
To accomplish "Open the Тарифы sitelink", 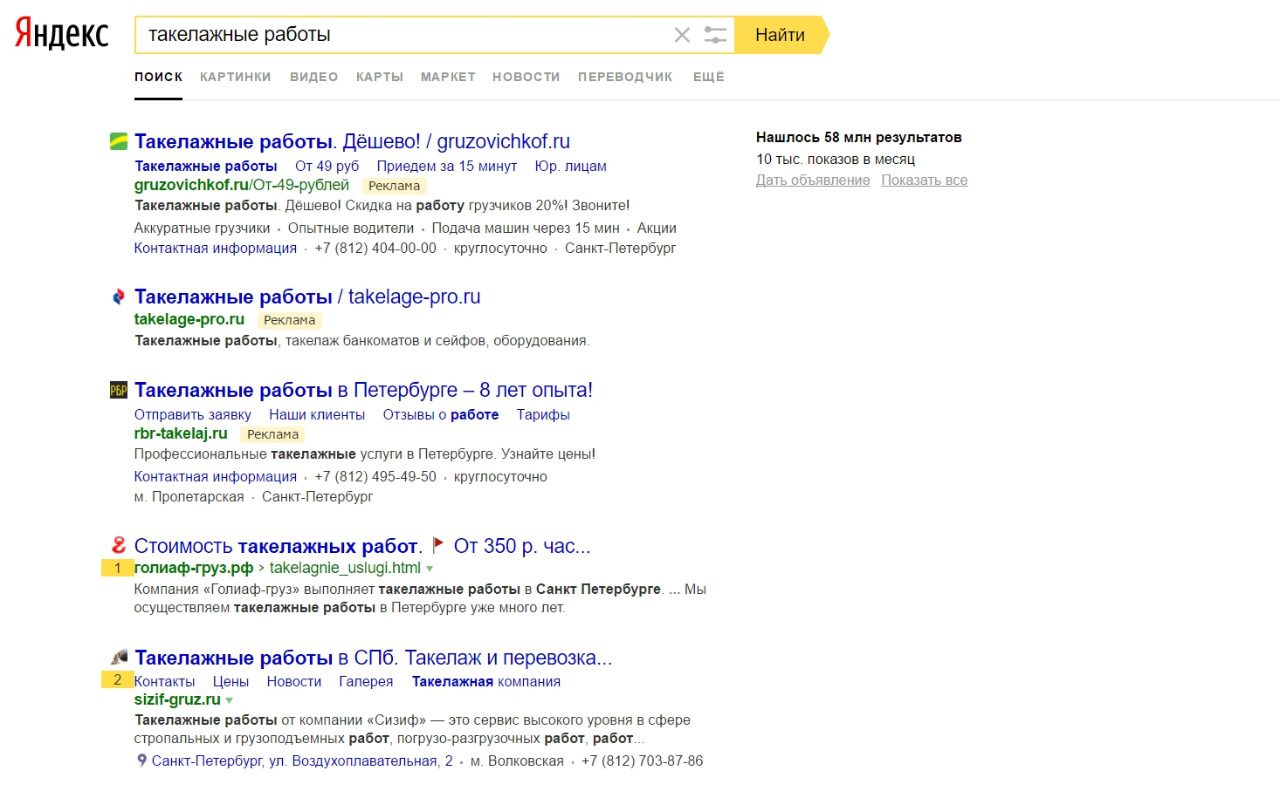I will tap(543, 415).
